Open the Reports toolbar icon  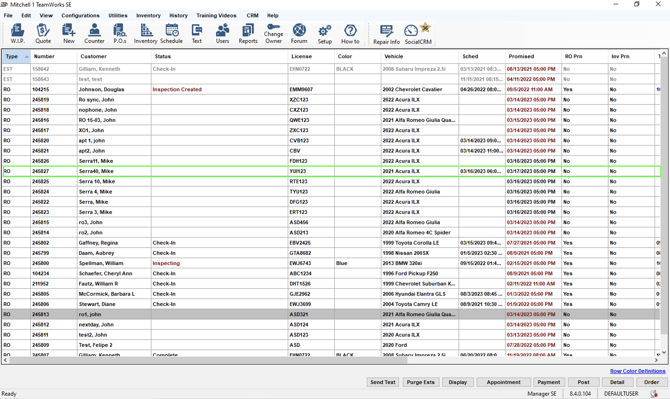click(248, 34)
